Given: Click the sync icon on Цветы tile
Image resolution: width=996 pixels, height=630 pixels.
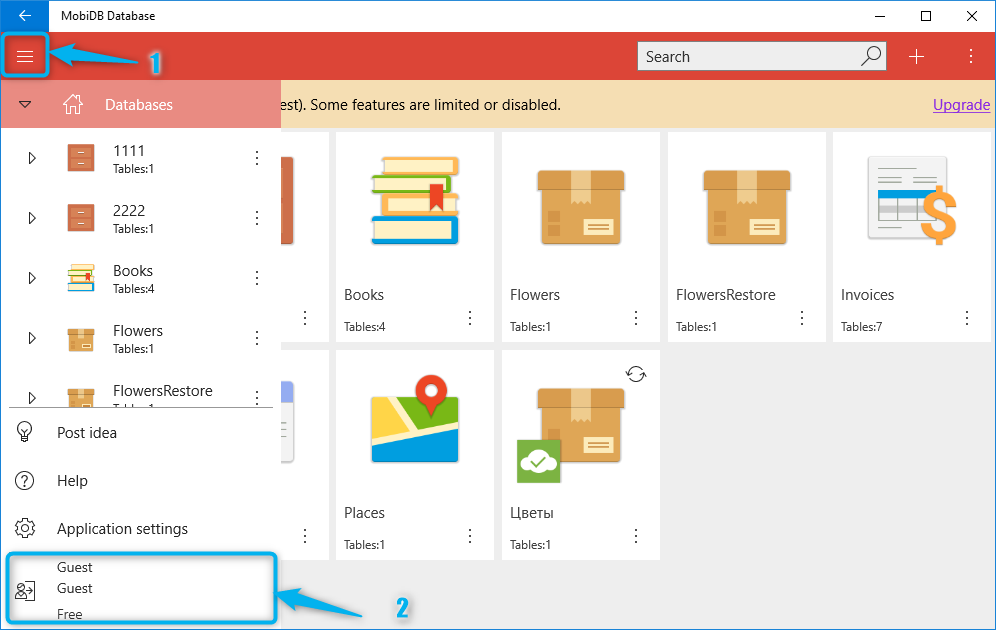Looking at the screenshot, I should [x=636, y=374].
